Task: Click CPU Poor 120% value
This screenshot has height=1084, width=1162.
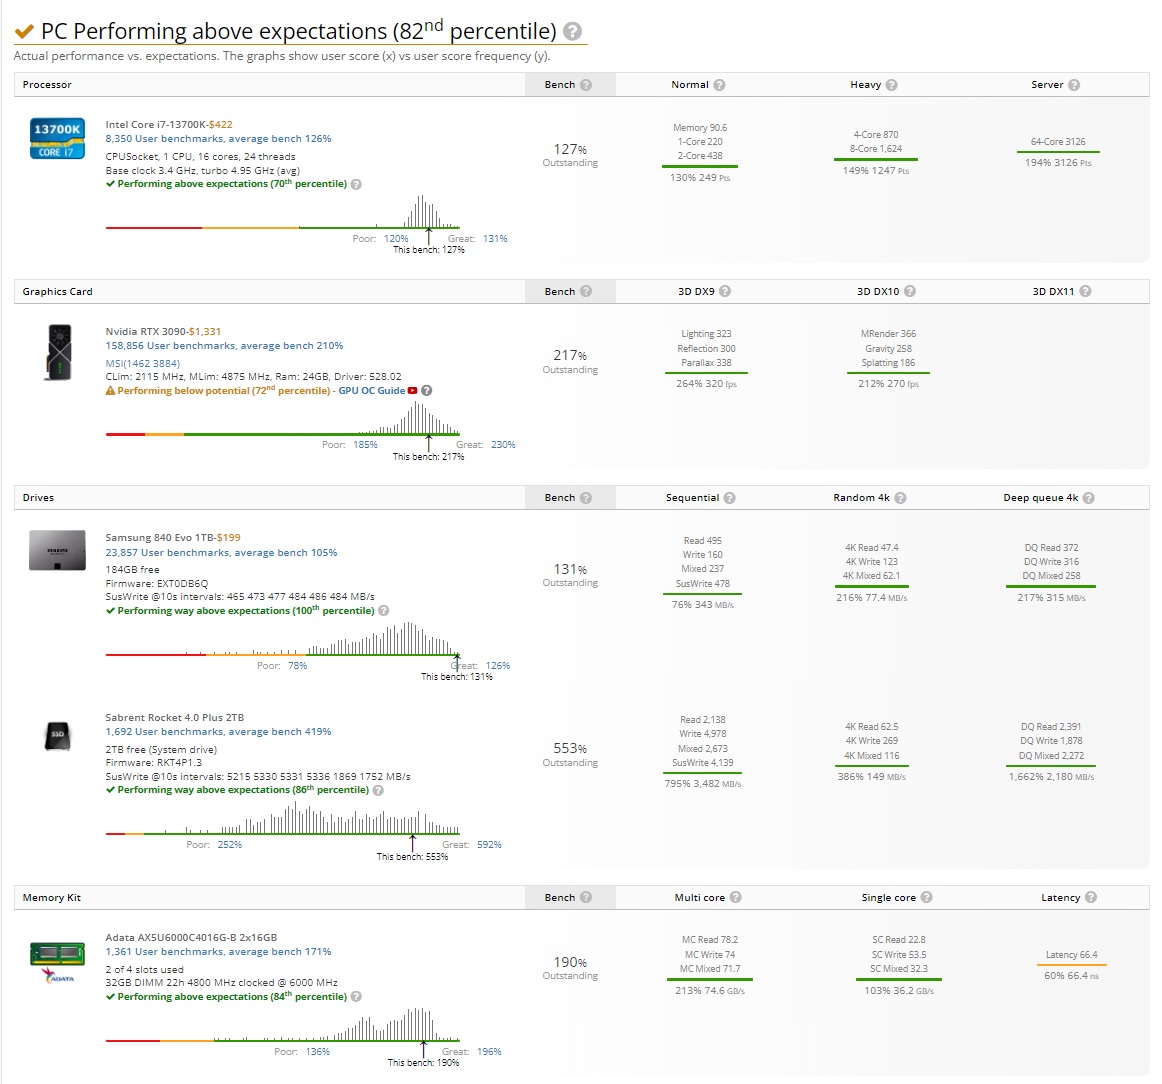Action: click(x=396, y=239)
